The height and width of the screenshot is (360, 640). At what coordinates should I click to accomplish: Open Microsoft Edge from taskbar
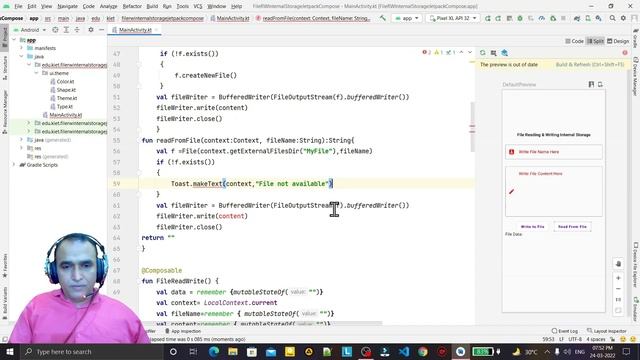214,351
